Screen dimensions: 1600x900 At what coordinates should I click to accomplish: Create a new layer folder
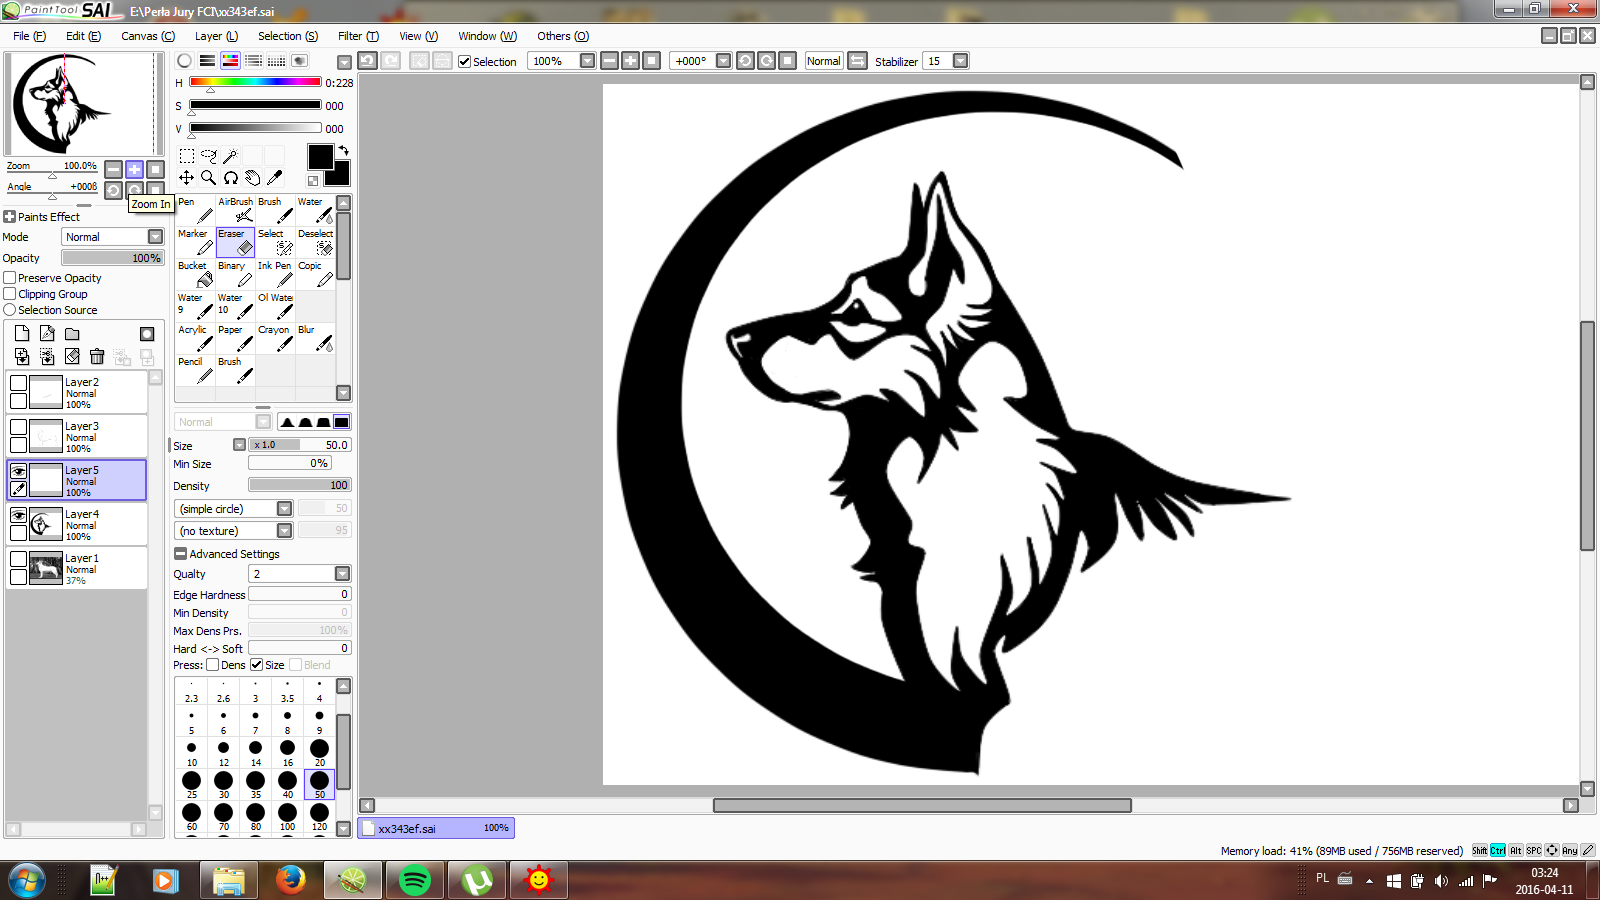coord(72,334)
